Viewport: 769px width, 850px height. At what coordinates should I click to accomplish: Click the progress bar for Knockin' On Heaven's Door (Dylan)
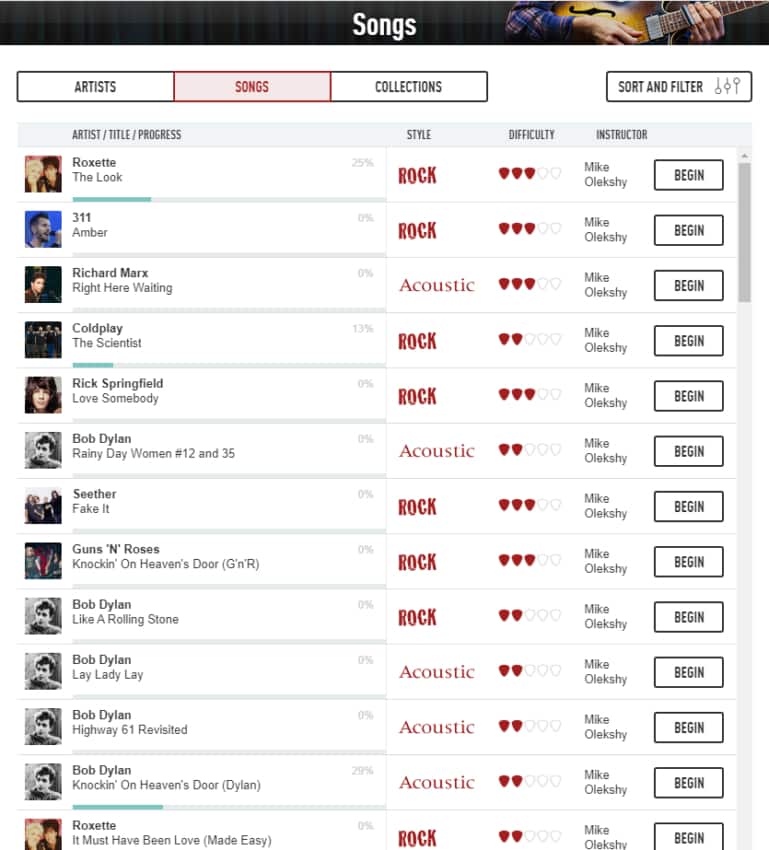(229, 806)
